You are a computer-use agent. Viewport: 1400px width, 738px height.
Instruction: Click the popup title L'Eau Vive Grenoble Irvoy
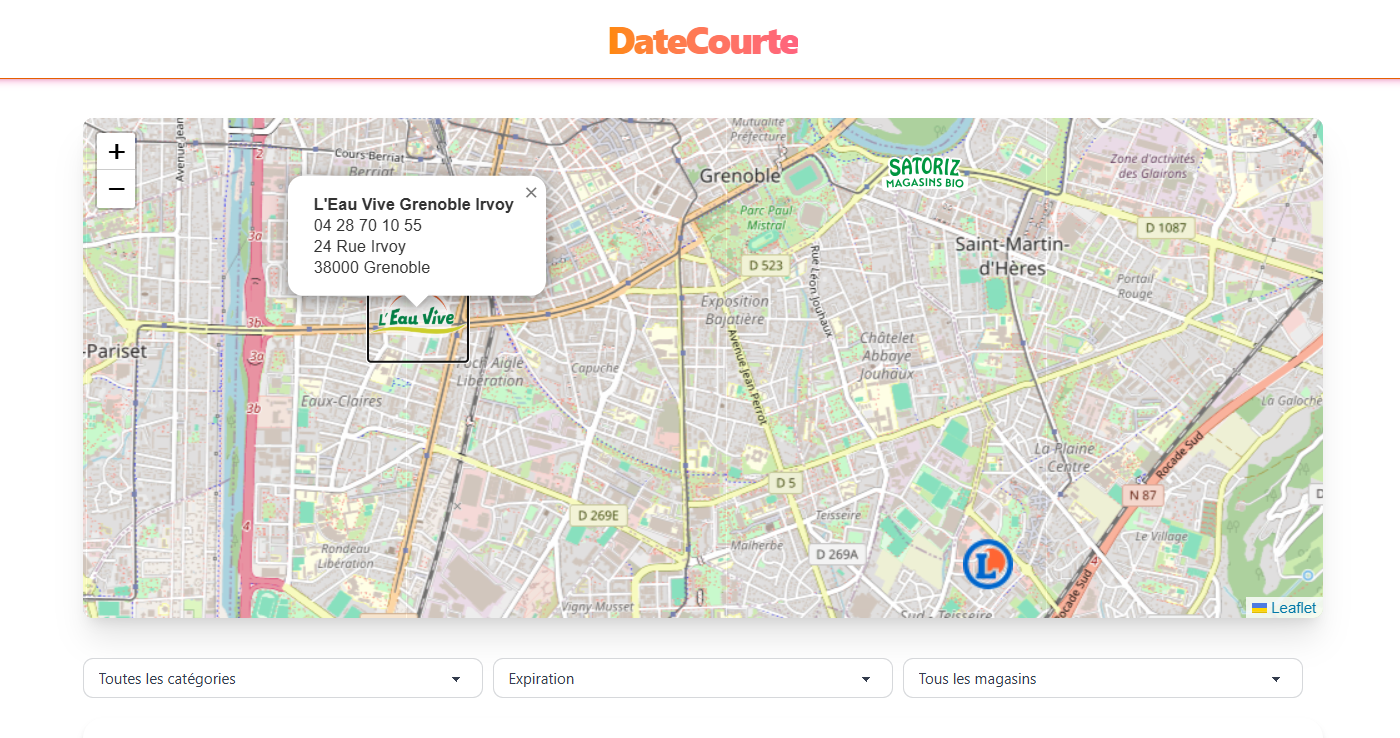pyautogui.click(x=413, y=204)
